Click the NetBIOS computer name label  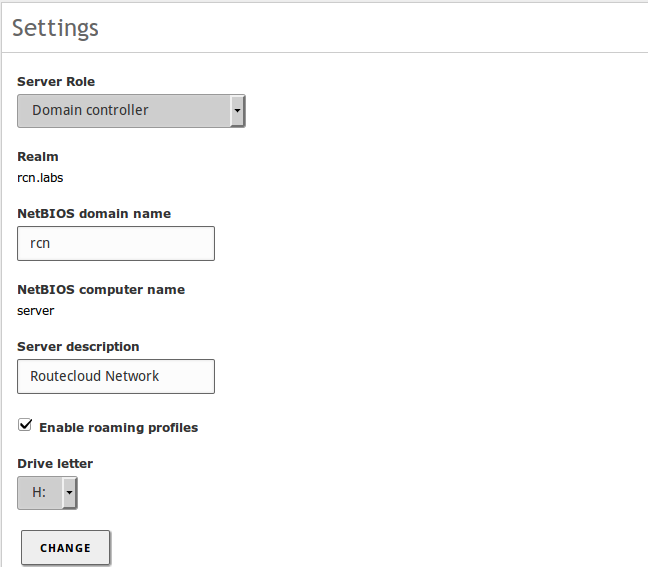[101, 290]
